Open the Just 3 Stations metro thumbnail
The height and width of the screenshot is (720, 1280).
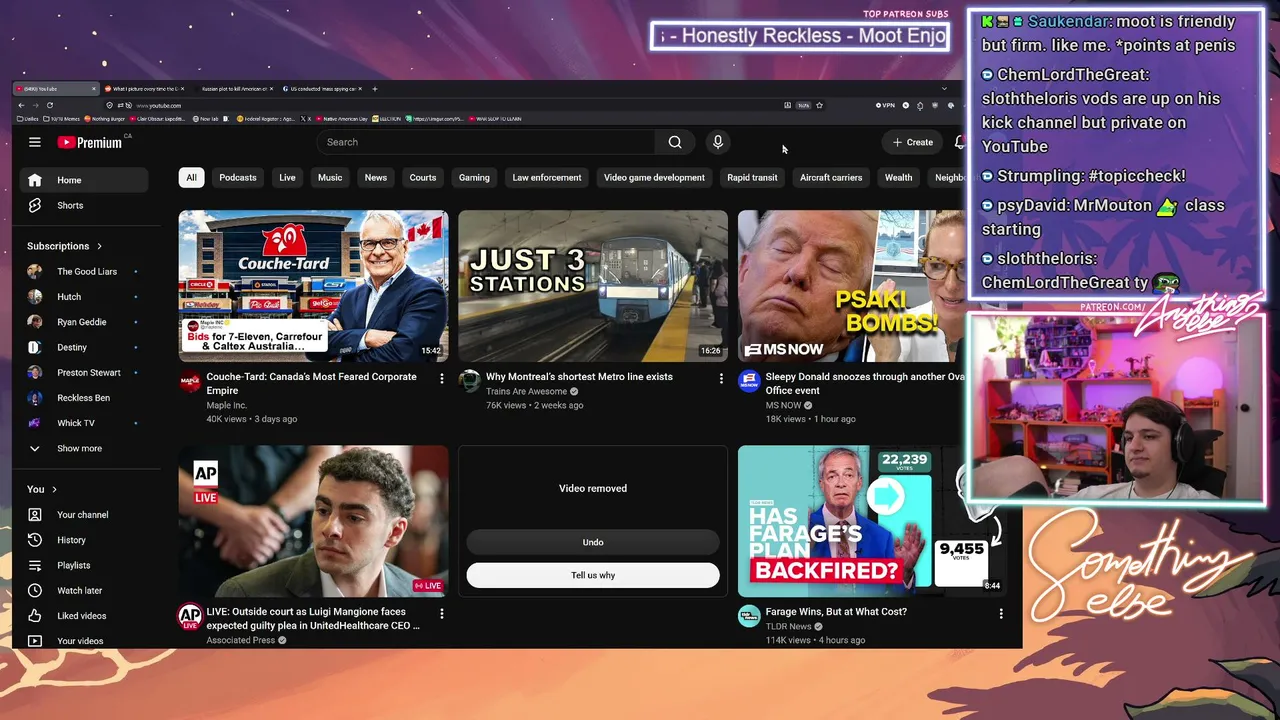(x=593, y=286)
